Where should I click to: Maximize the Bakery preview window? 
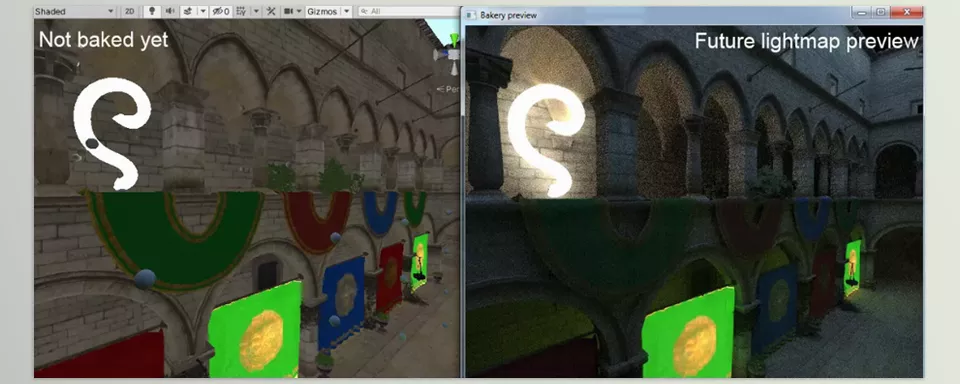(x=880, y=12)
